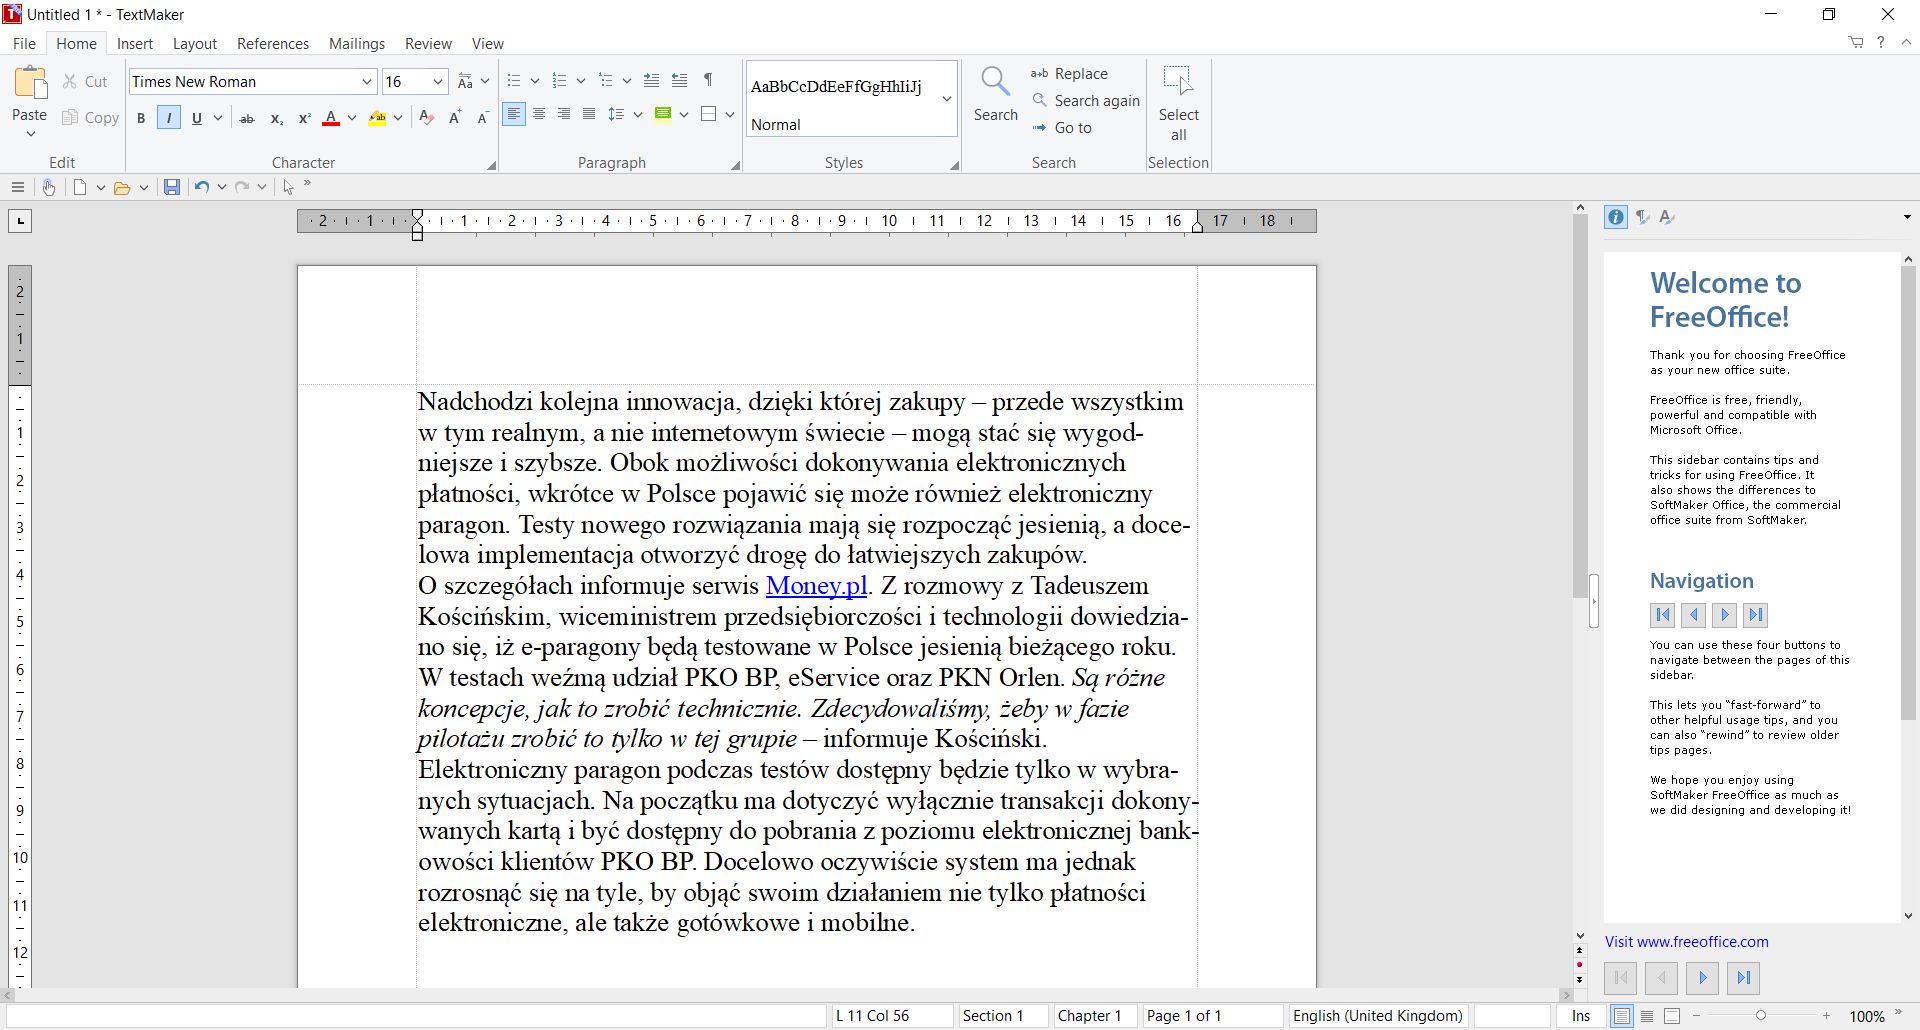Expand the font size dropdown

[x=440, y=81]
